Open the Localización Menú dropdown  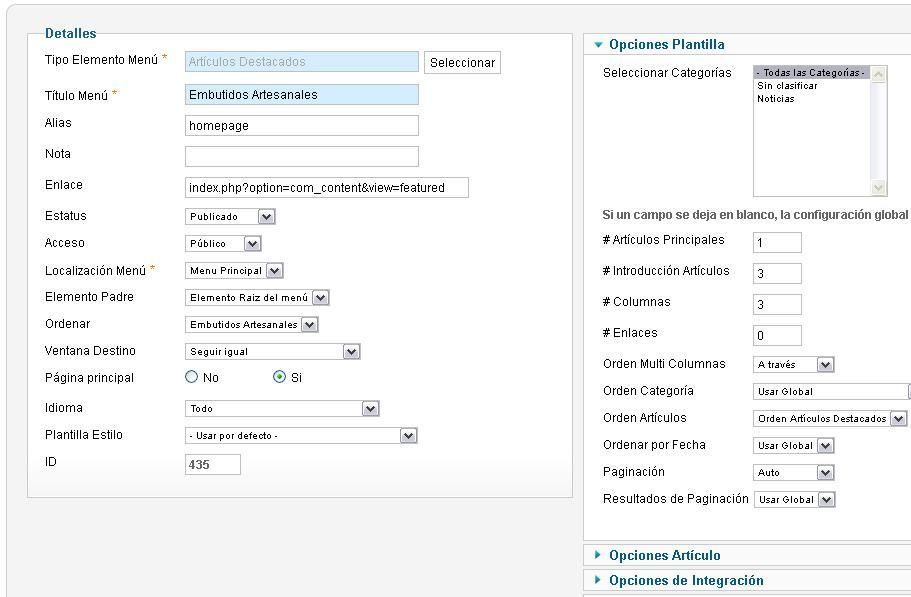(x=234, y=271)
